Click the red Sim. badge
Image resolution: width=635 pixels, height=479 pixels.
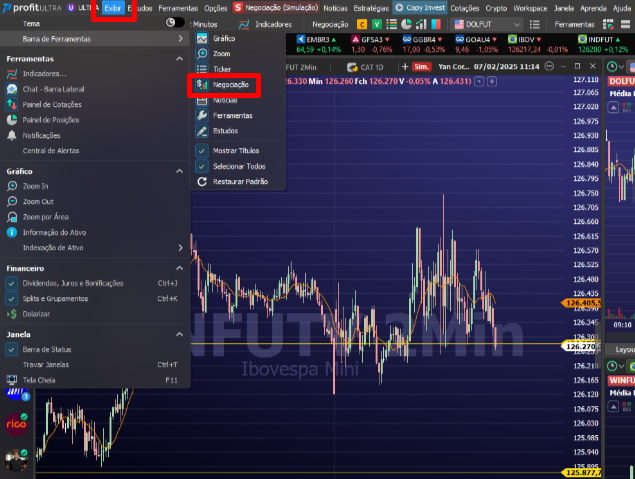[x=422, y=66]
